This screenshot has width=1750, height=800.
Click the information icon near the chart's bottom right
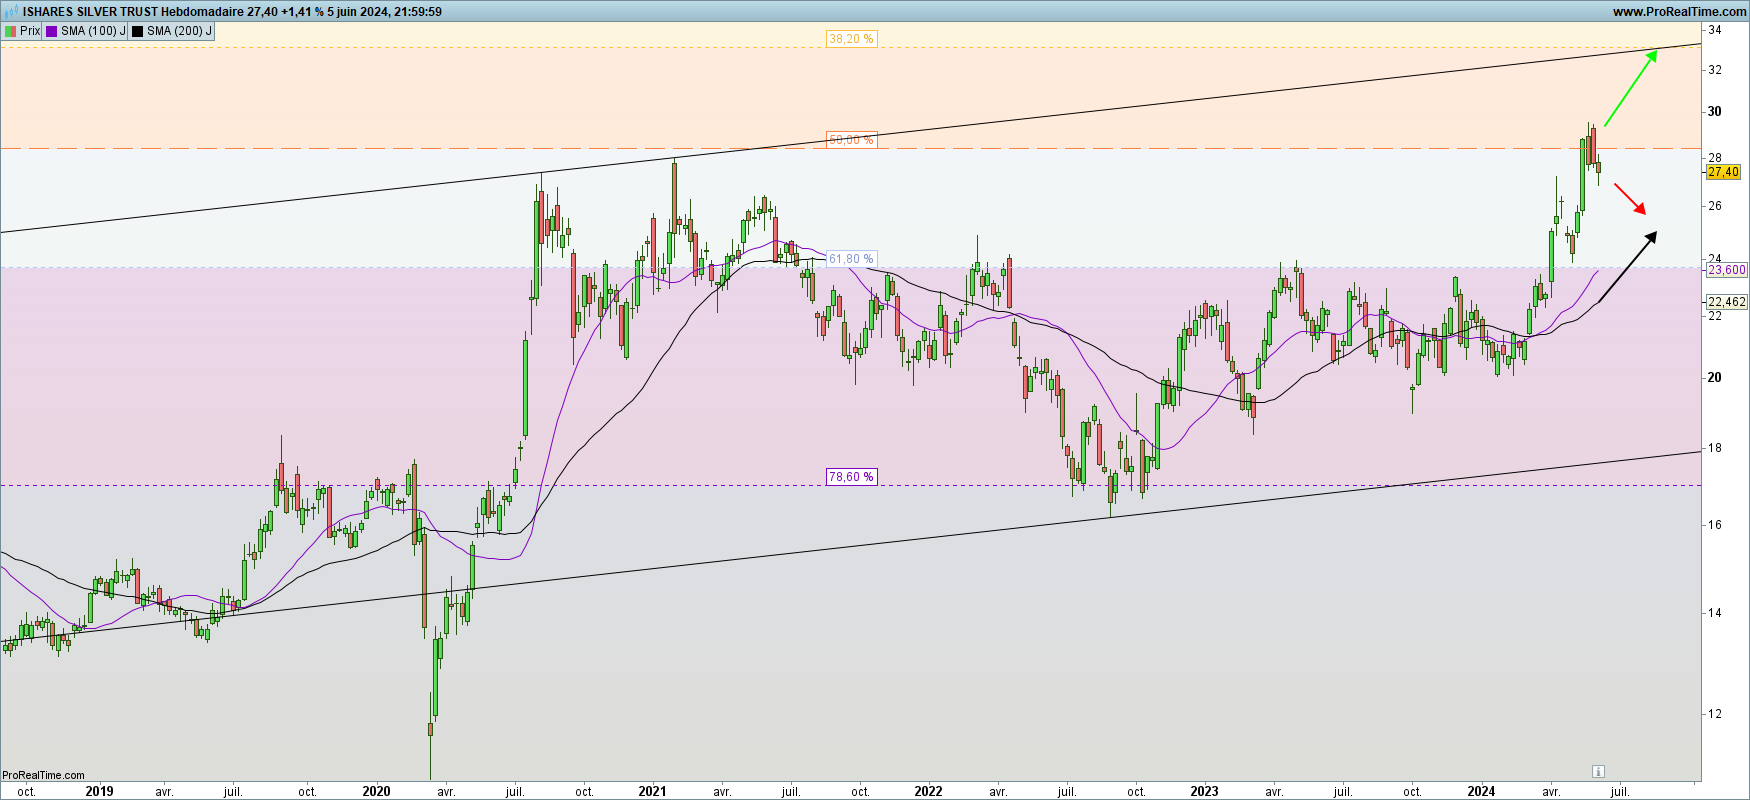click(x=1598, y=771)
